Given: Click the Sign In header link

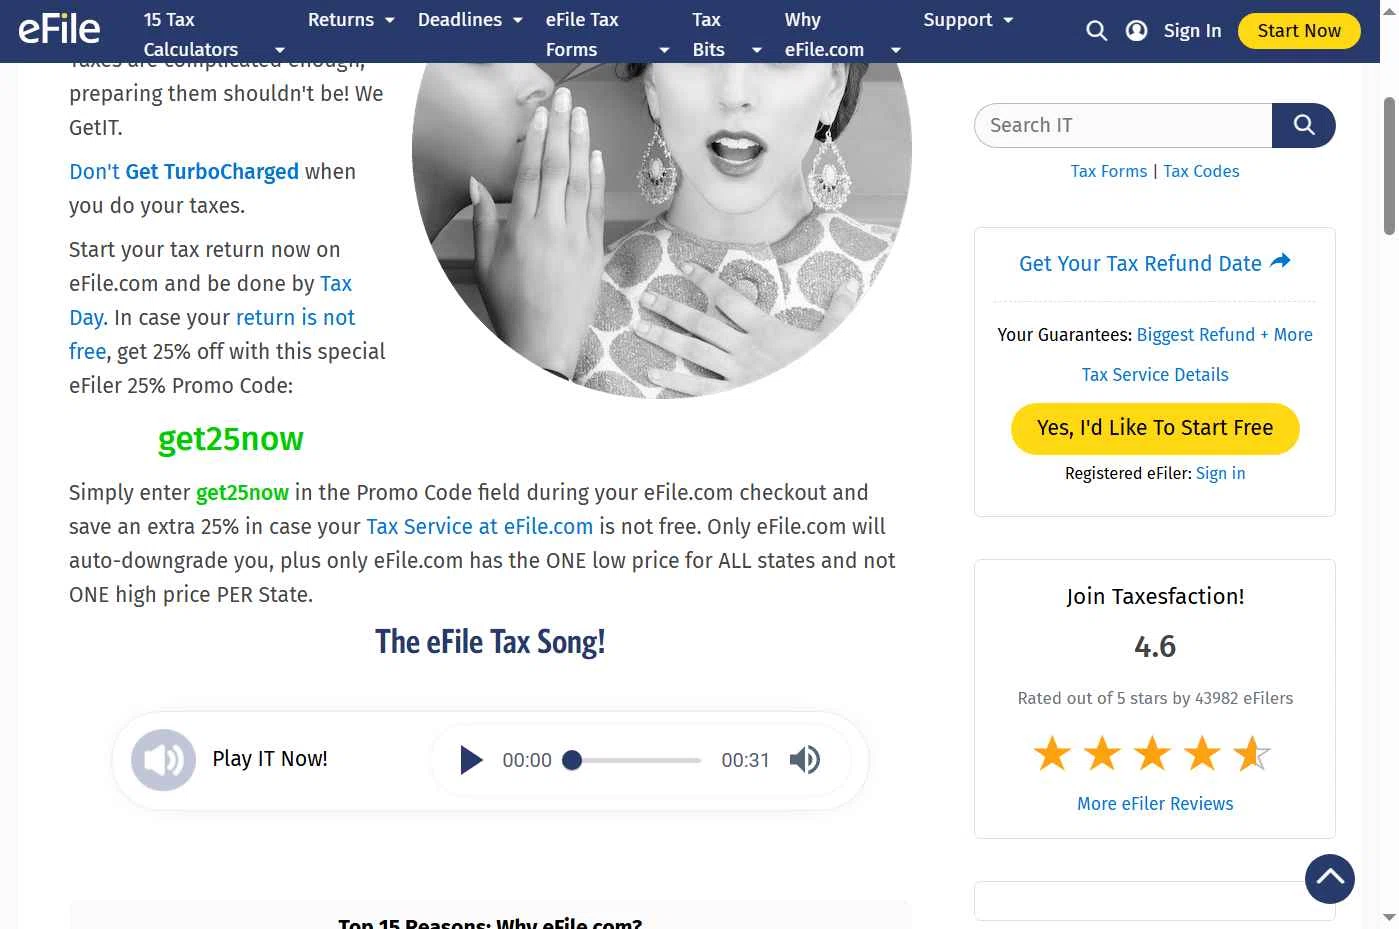Looking at the screenshot, I should coord(1192,31).
